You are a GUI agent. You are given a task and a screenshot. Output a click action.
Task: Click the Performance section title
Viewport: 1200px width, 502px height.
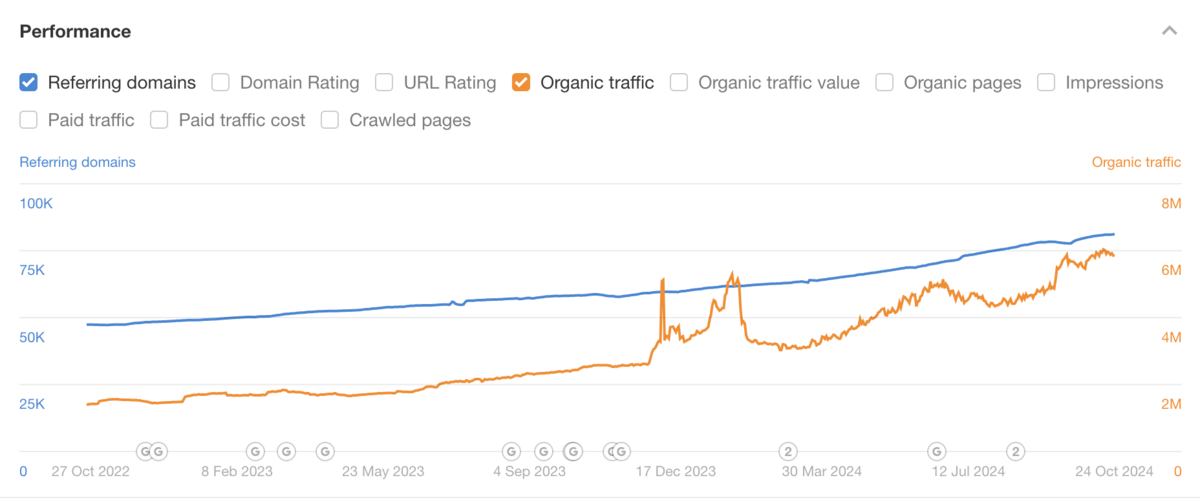[x=76, y=31]
